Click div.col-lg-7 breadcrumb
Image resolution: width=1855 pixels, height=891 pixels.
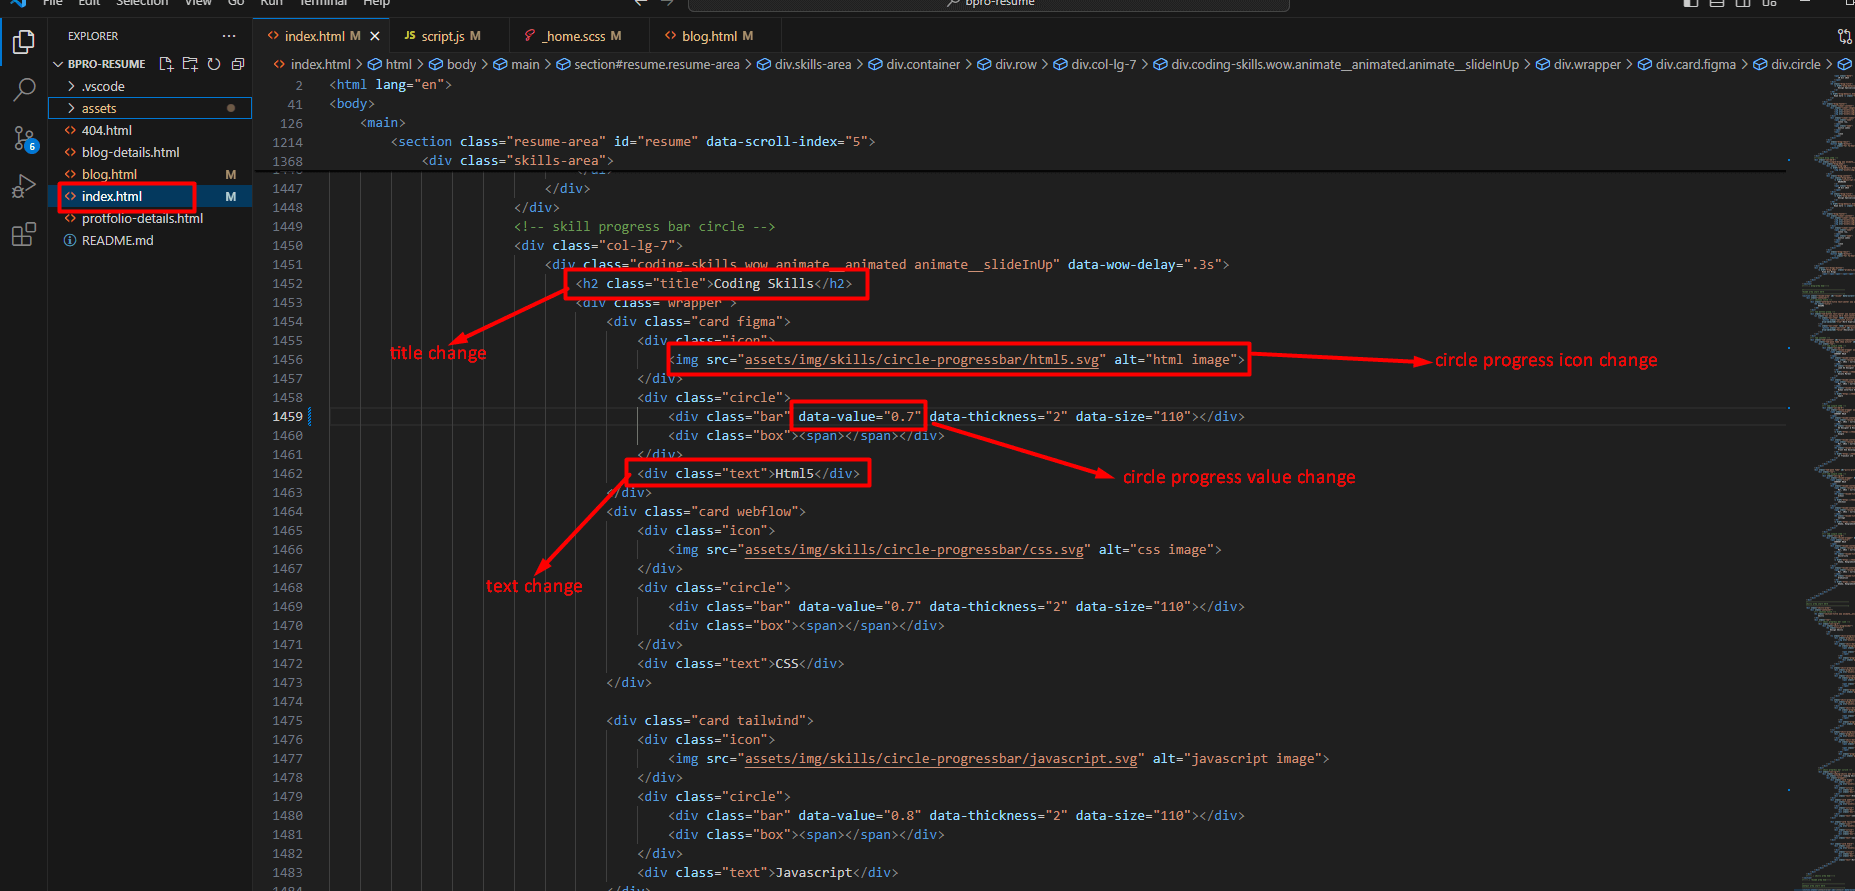1094,64
